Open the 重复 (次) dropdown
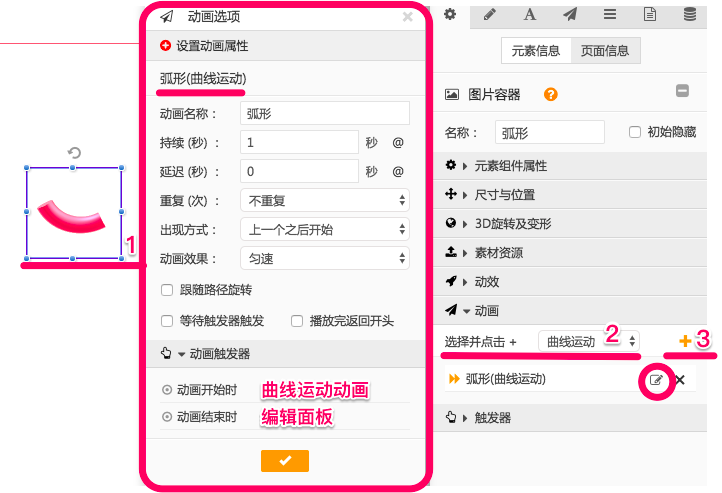722x493 pixels. click(325, 200)
